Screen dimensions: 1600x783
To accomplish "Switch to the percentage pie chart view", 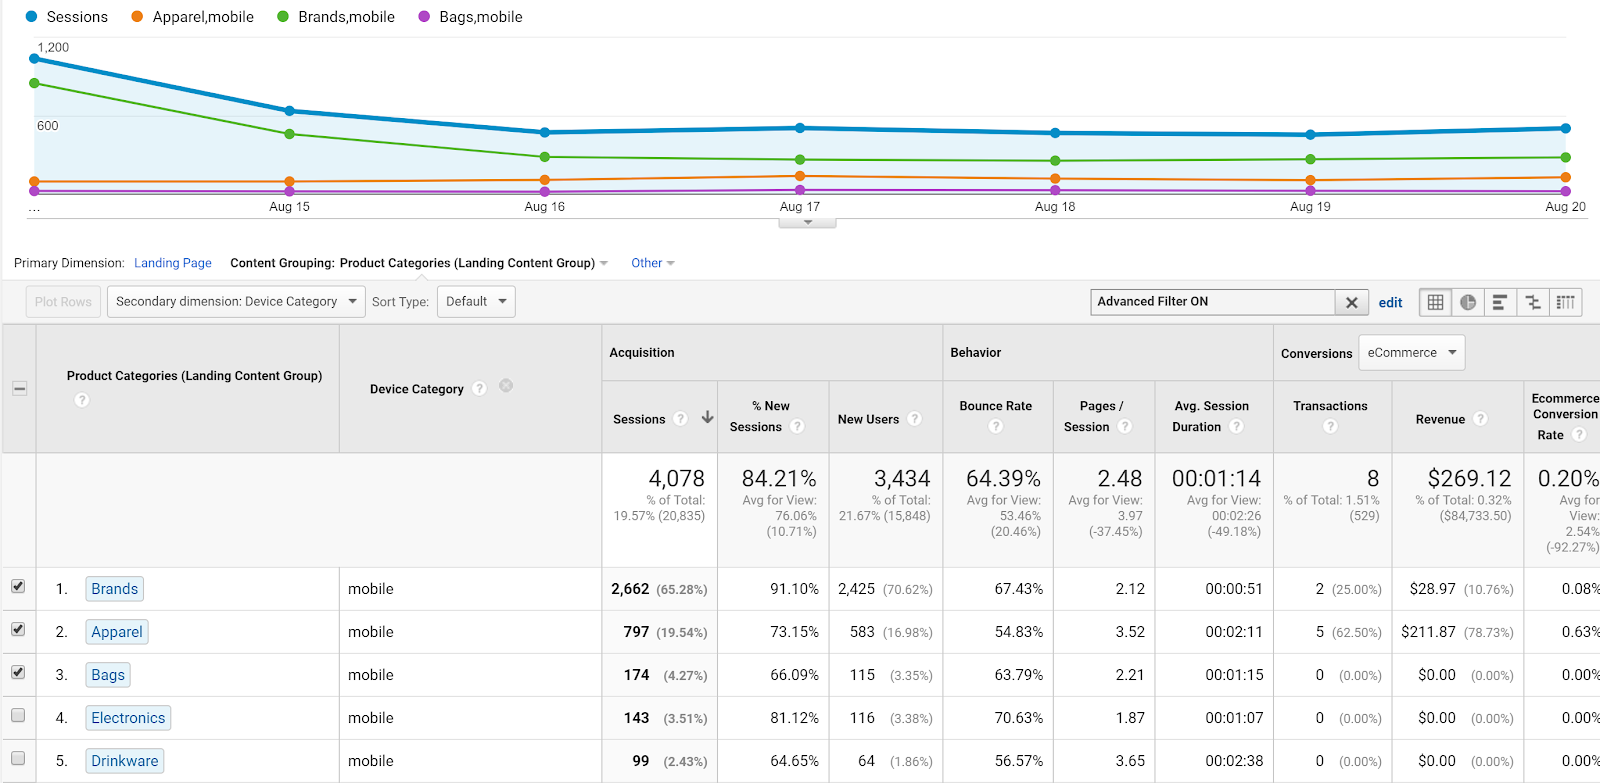I will [1468, 302].
